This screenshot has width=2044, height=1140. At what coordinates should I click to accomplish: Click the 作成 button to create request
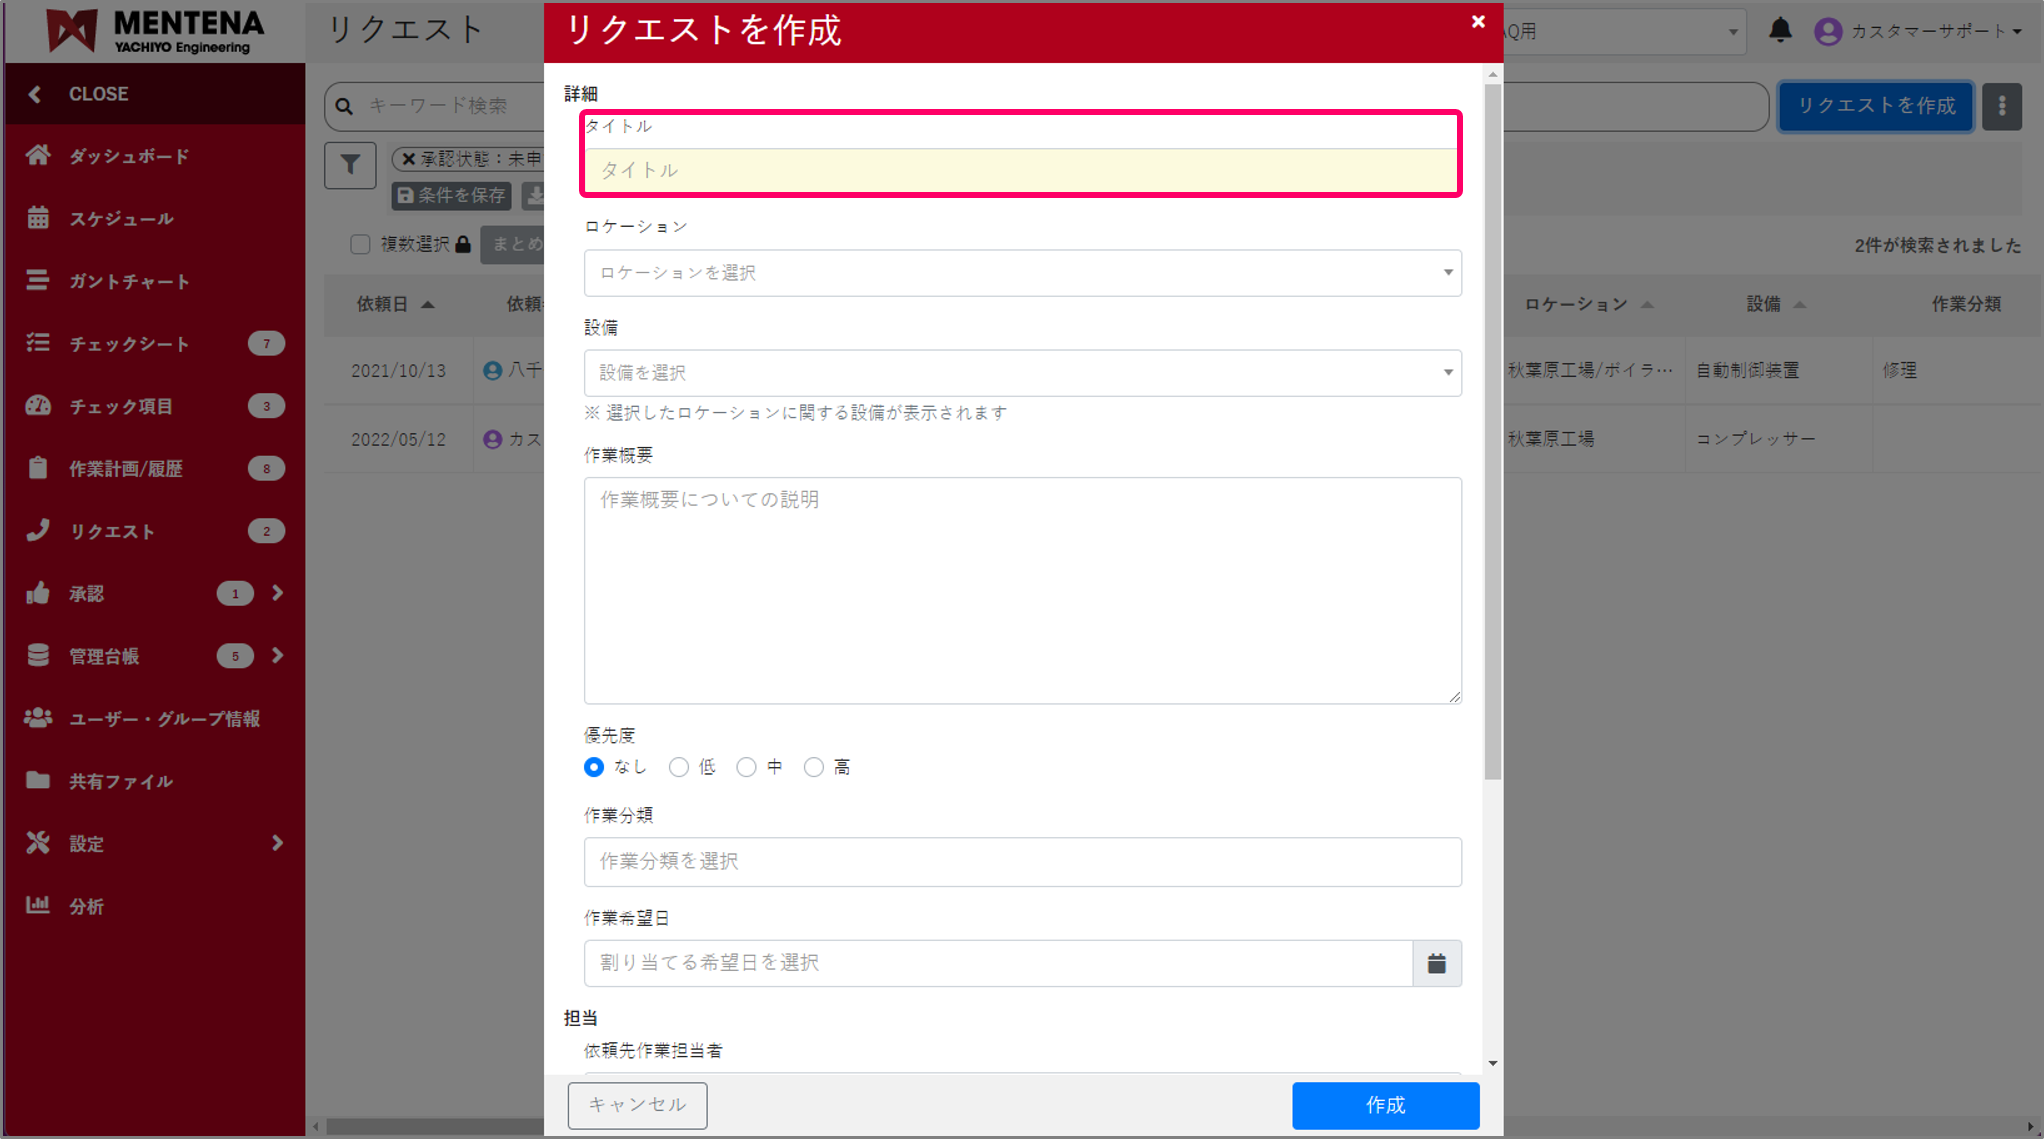click(x=1385, y=1105)
